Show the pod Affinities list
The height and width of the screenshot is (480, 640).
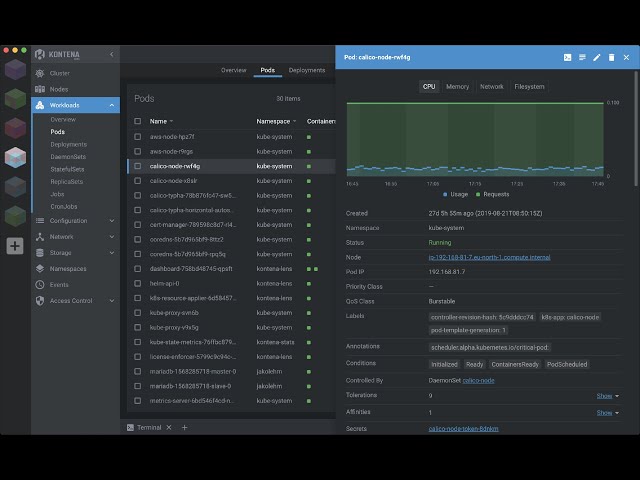pos(607,413)
